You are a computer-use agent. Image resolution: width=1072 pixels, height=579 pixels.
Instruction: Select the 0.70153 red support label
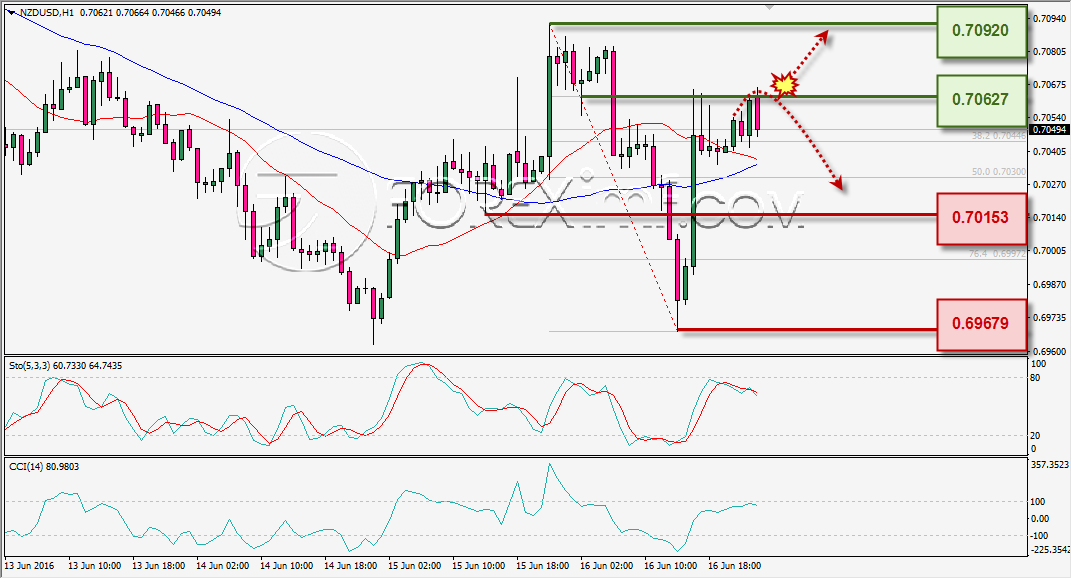[x=981, y=218]
